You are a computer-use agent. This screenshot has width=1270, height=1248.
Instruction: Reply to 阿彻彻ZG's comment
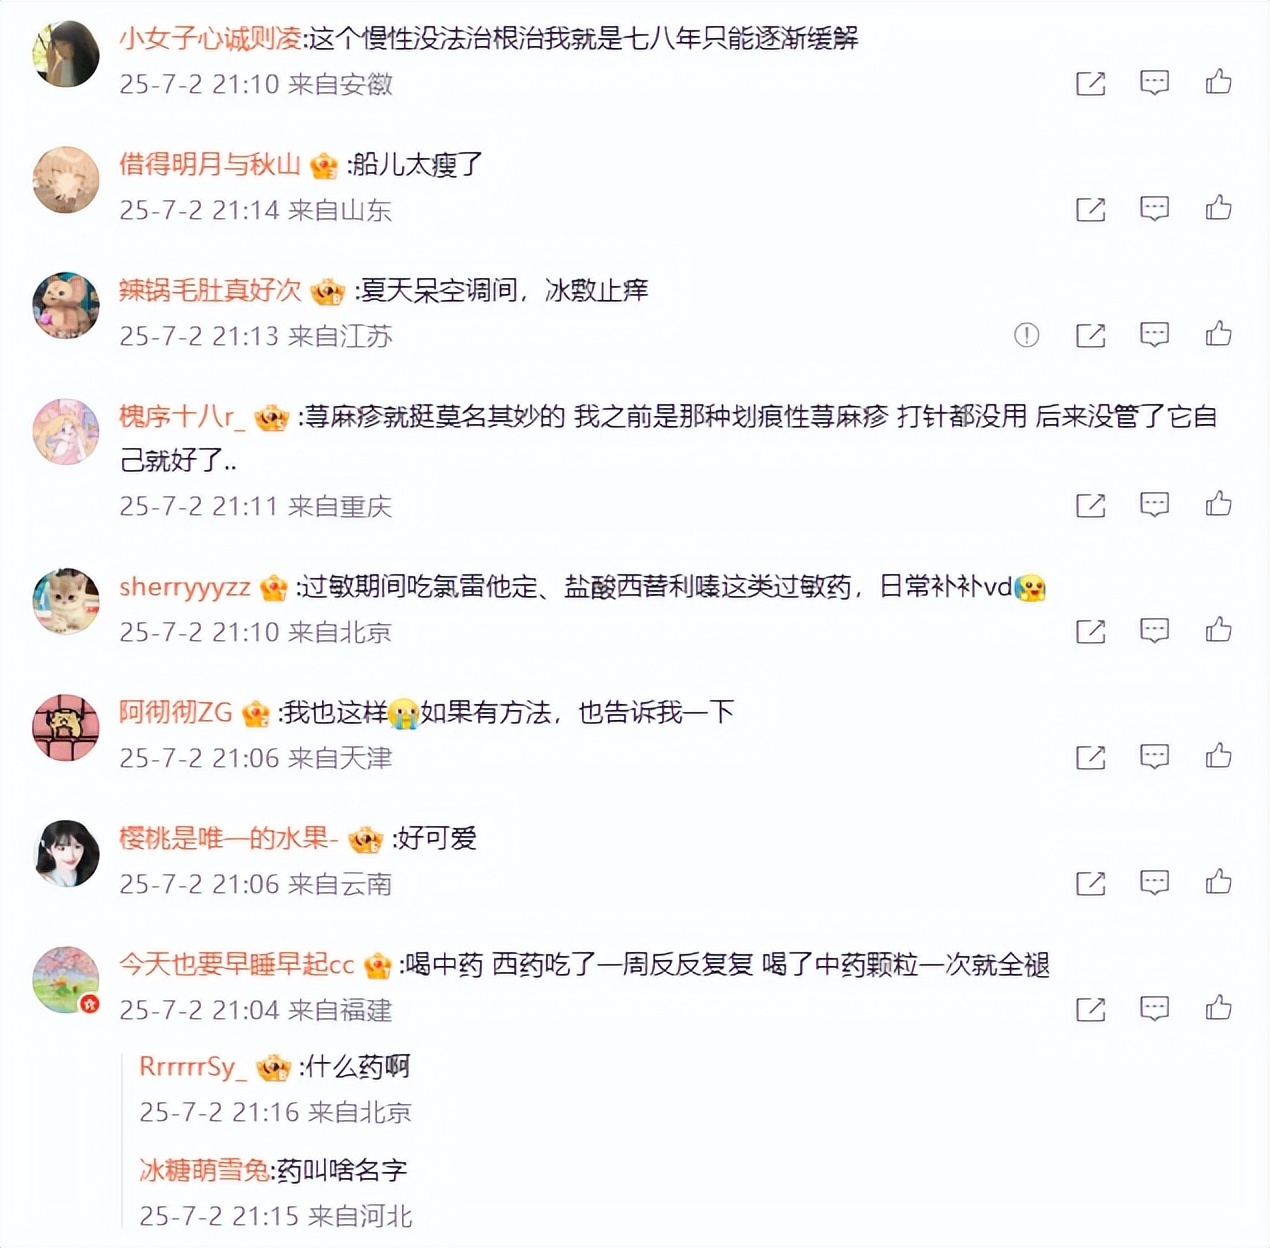coord(1154,757)
